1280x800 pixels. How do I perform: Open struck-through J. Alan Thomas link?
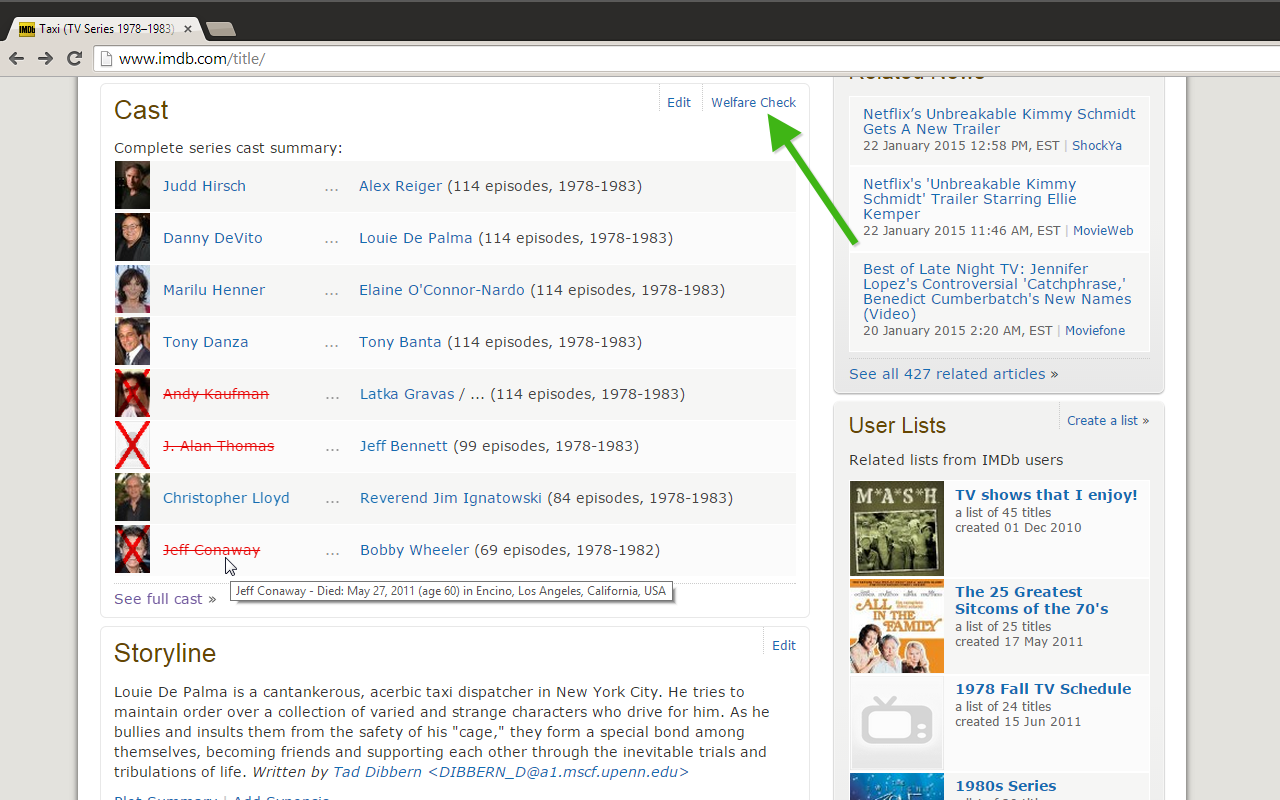219,446
